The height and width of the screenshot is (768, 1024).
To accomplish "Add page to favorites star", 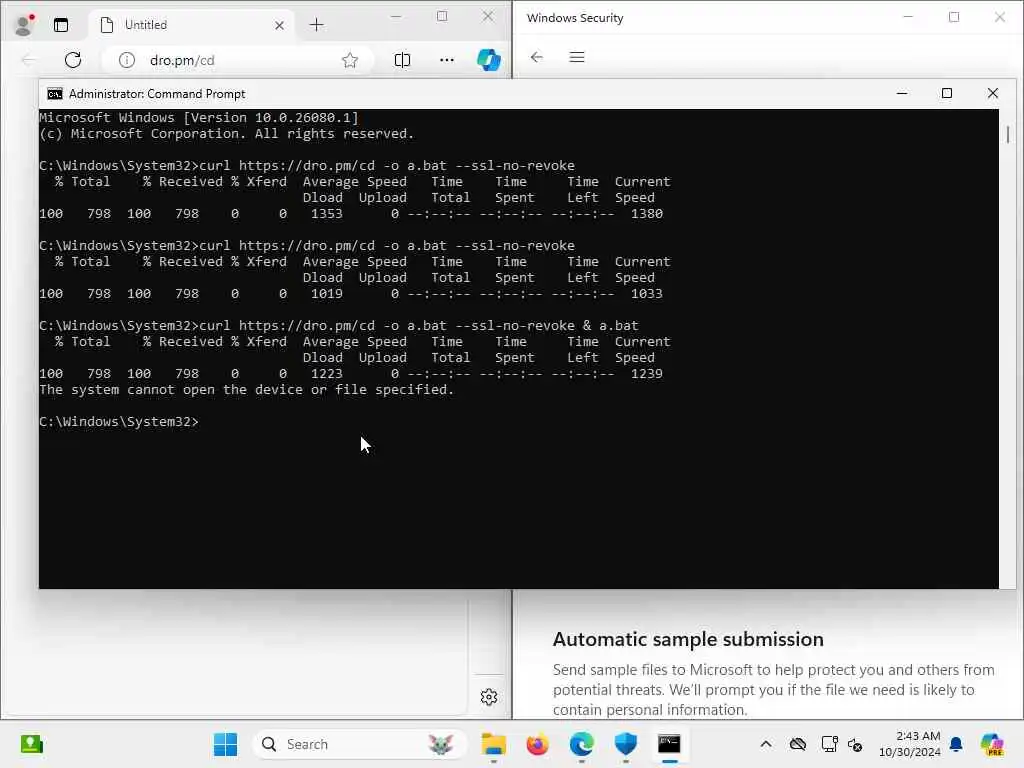I will point(350,60).
